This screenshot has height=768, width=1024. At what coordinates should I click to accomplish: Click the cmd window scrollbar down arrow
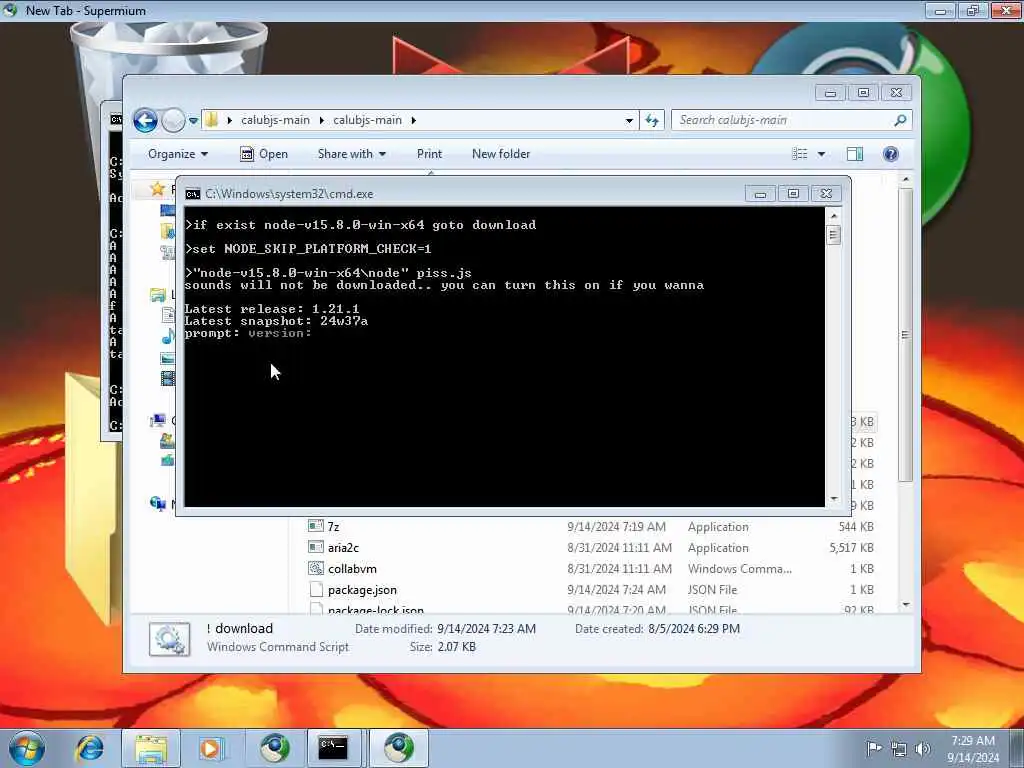pos(834,500)
